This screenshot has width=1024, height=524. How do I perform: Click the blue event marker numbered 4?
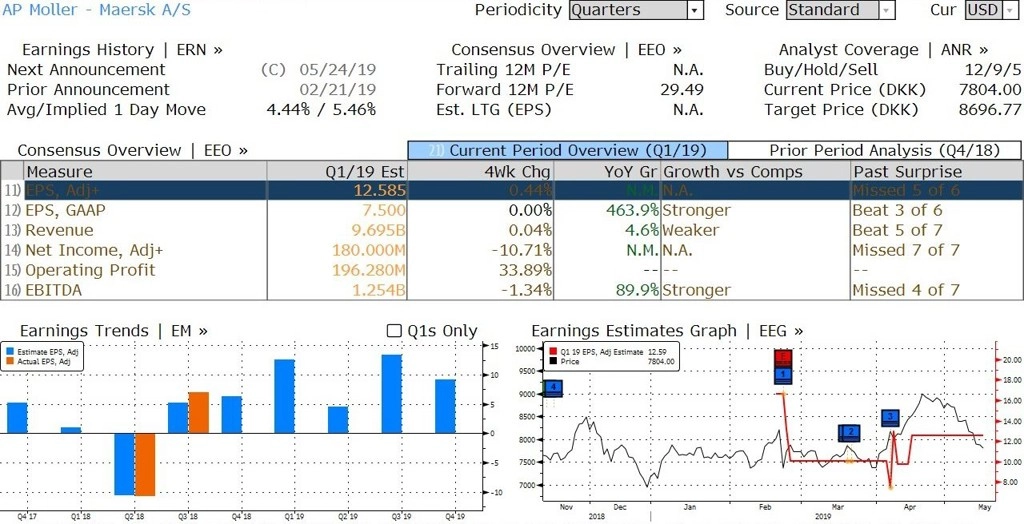(x=552, y=388)
